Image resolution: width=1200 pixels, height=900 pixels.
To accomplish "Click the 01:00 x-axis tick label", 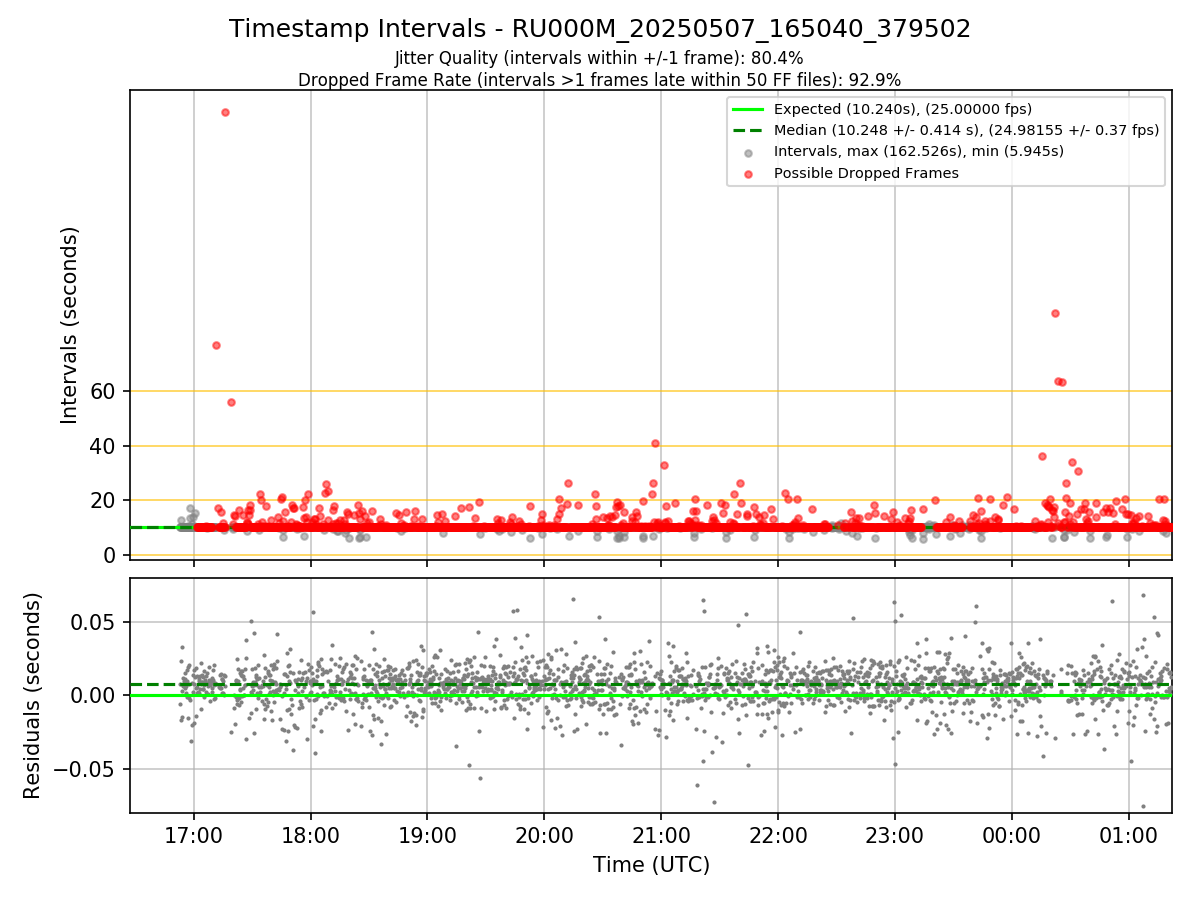I will [x=1129, y=835].
